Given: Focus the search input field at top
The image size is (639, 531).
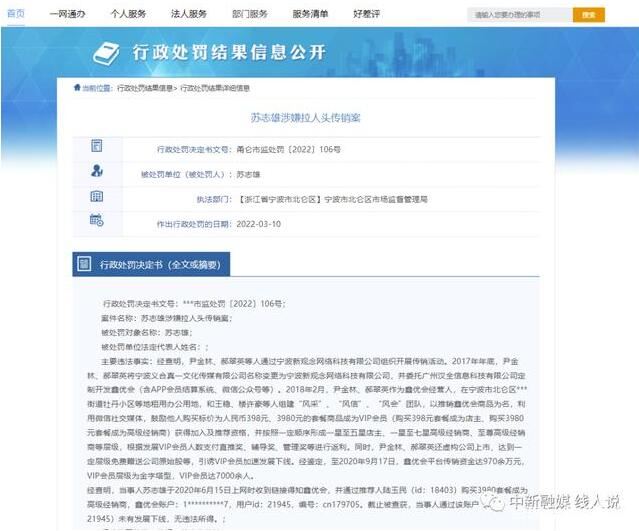Looking at the screenshot, I should [520, 15].
